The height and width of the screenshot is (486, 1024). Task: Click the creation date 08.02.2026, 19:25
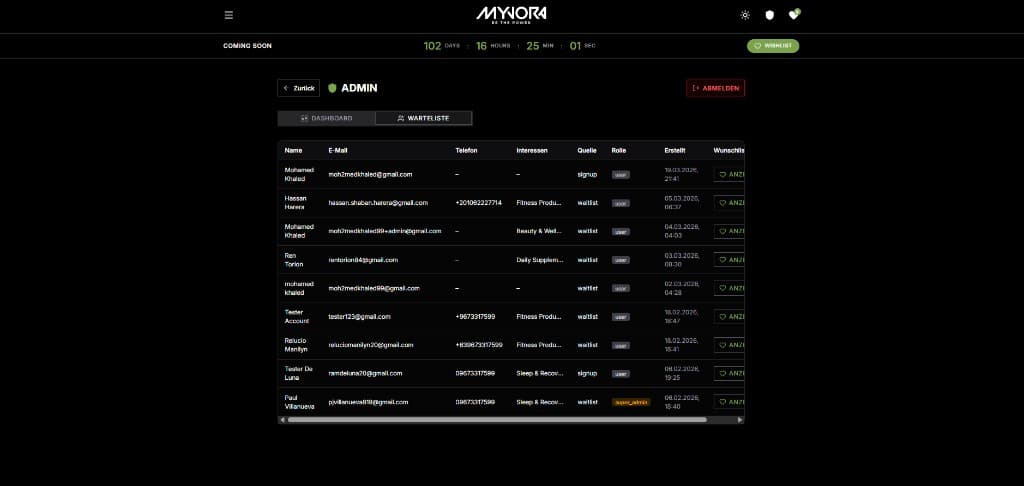pyautogui.click(x=682, y=373)
